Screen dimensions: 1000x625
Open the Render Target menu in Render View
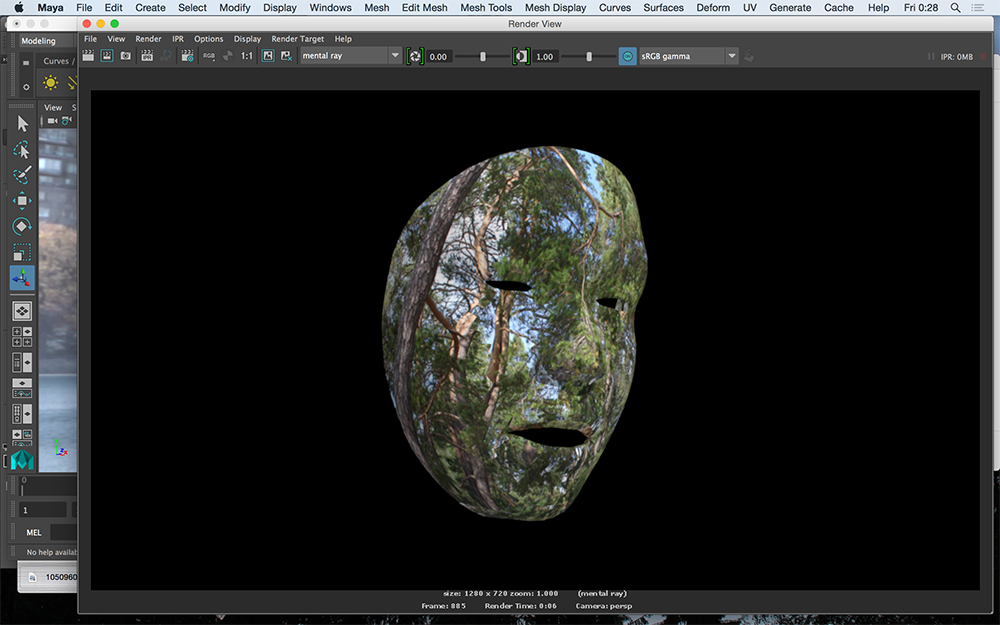[x=297, y=39]
